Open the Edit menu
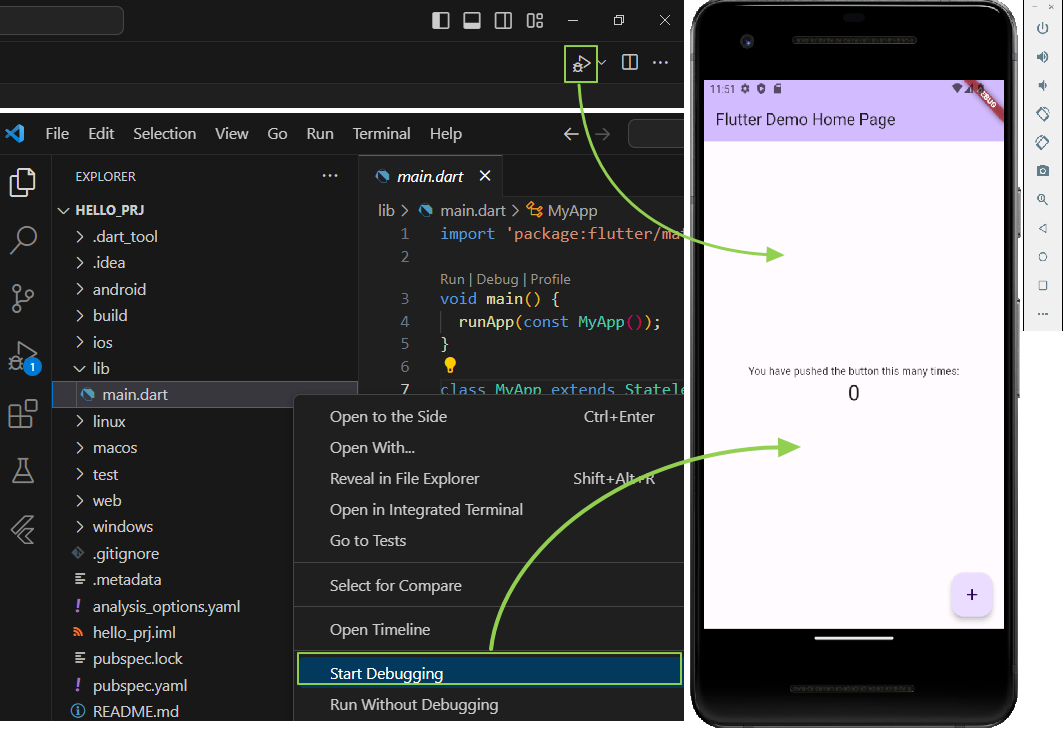This screenshot has height=729, width=1064. click(101, 134)
